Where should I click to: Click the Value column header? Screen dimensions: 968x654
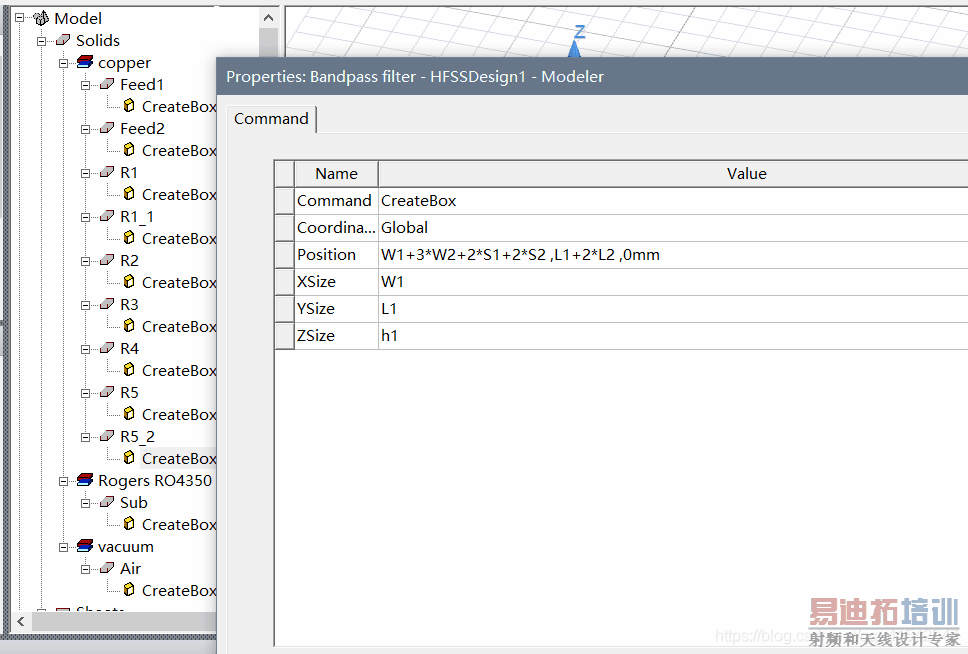673,174
